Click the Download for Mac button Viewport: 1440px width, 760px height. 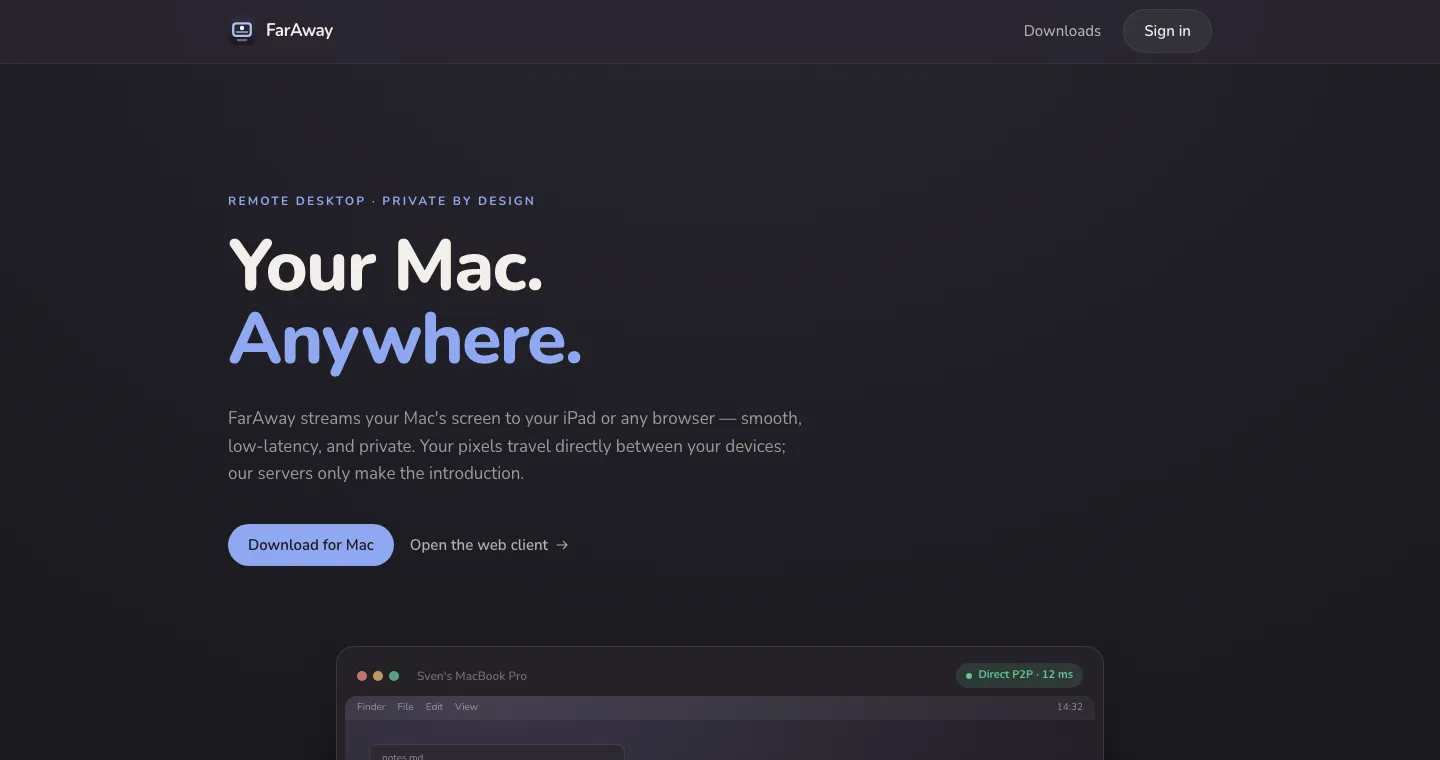coord(311,545)
